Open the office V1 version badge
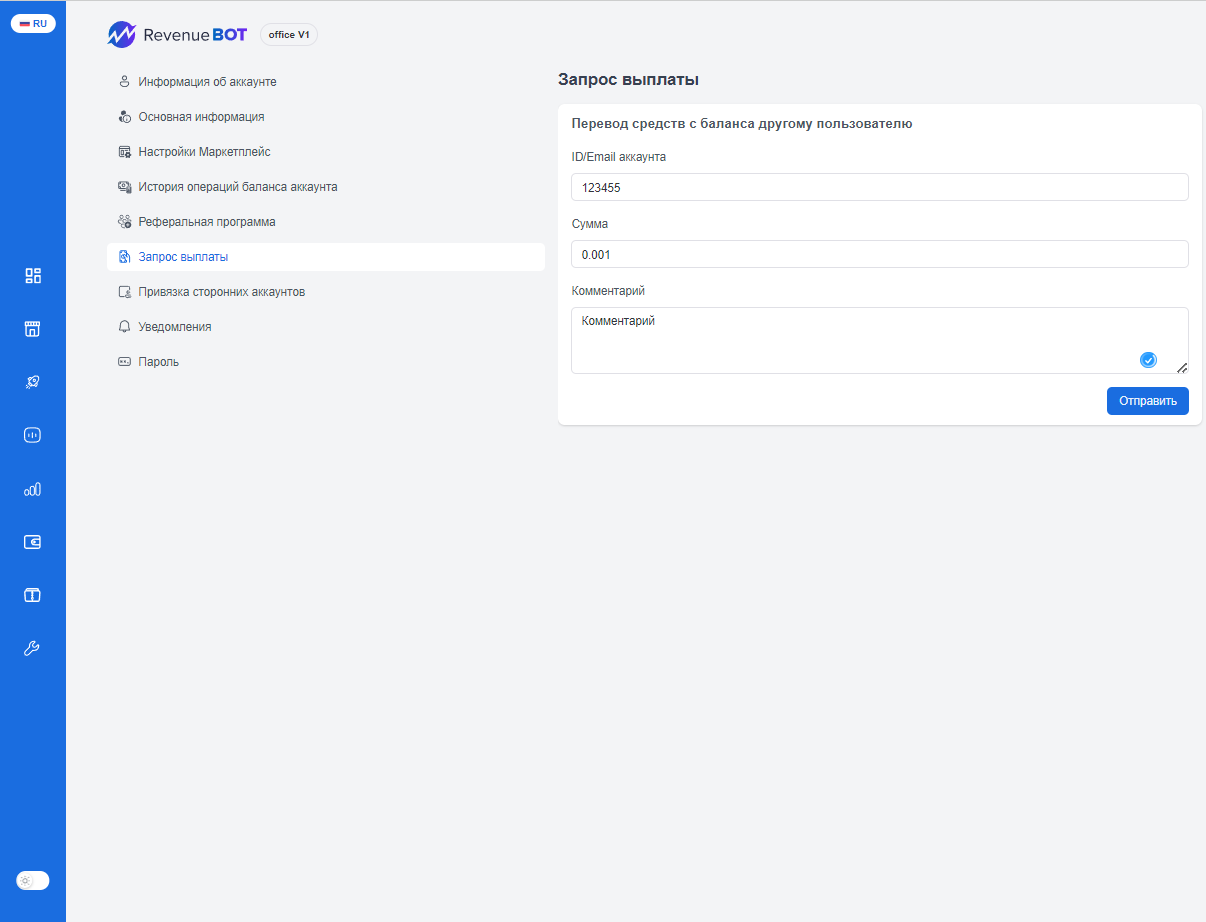 click(x=289, y=35)
